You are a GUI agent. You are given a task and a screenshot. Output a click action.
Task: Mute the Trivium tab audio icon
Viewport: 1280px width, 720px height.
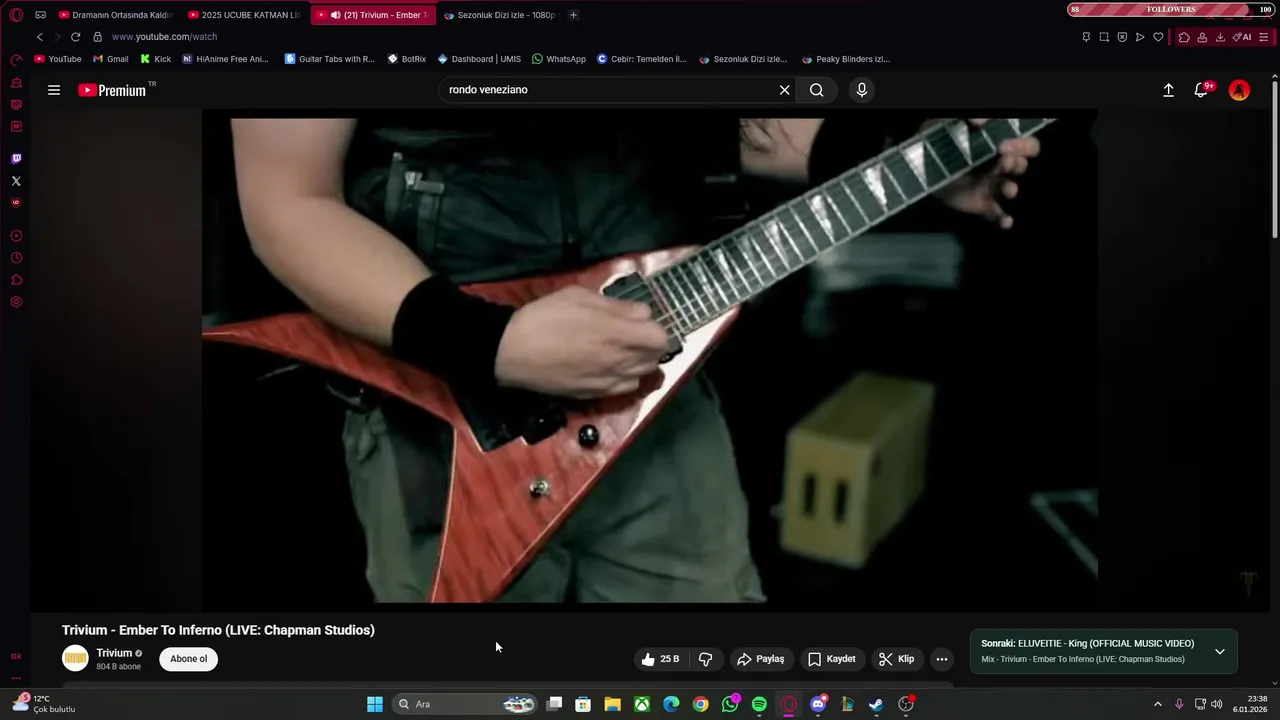coord(335,15)
